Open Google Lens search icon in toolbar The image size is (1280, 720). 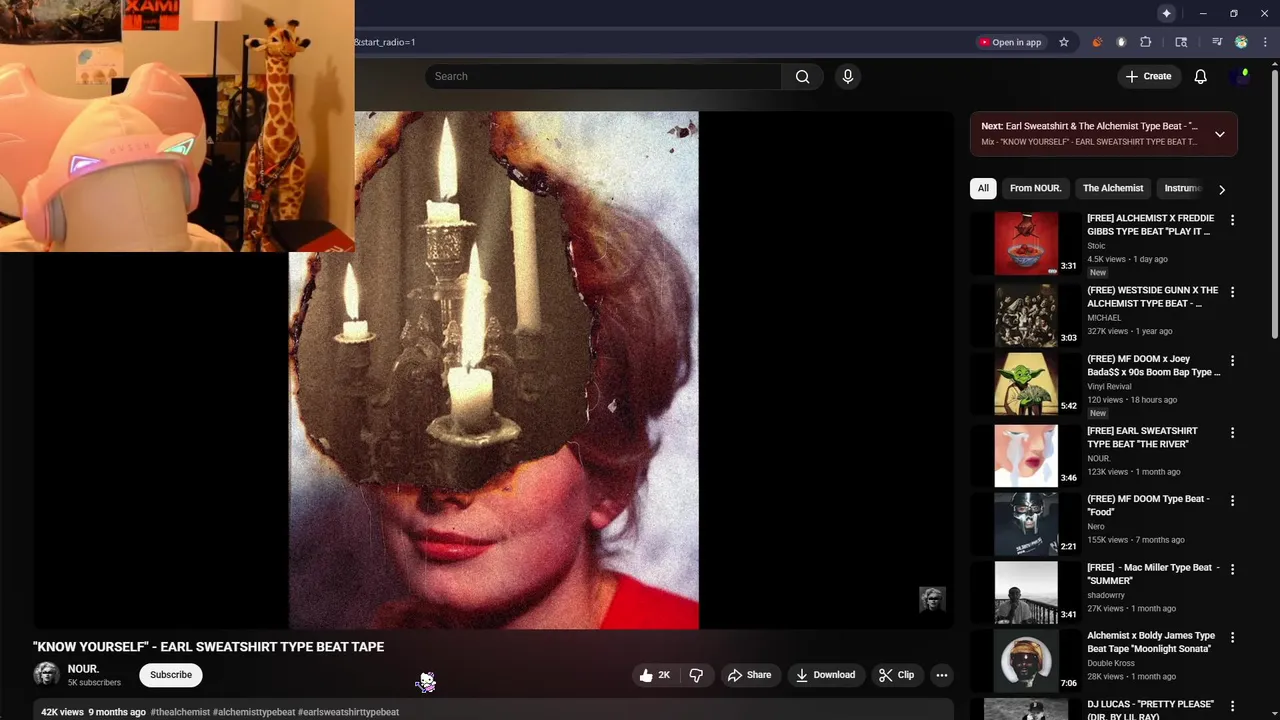[x=1181, y=42]
